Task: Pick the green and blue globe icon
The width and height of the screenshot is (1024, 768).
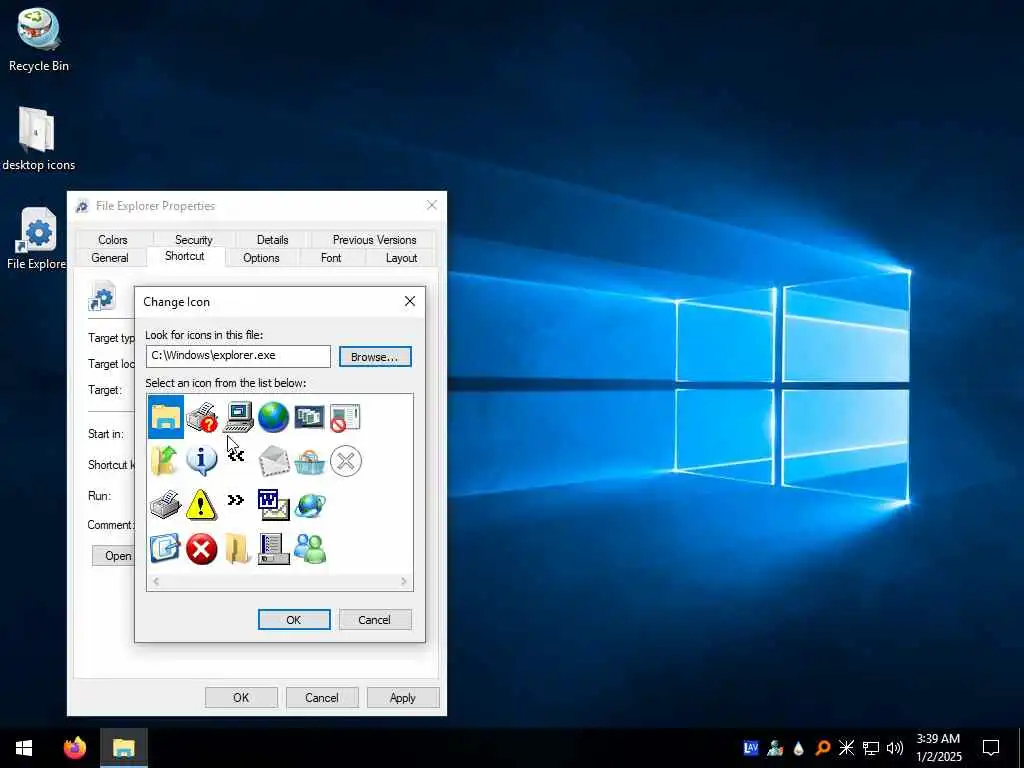Action: pyautogui.click(x=274, y=417)
